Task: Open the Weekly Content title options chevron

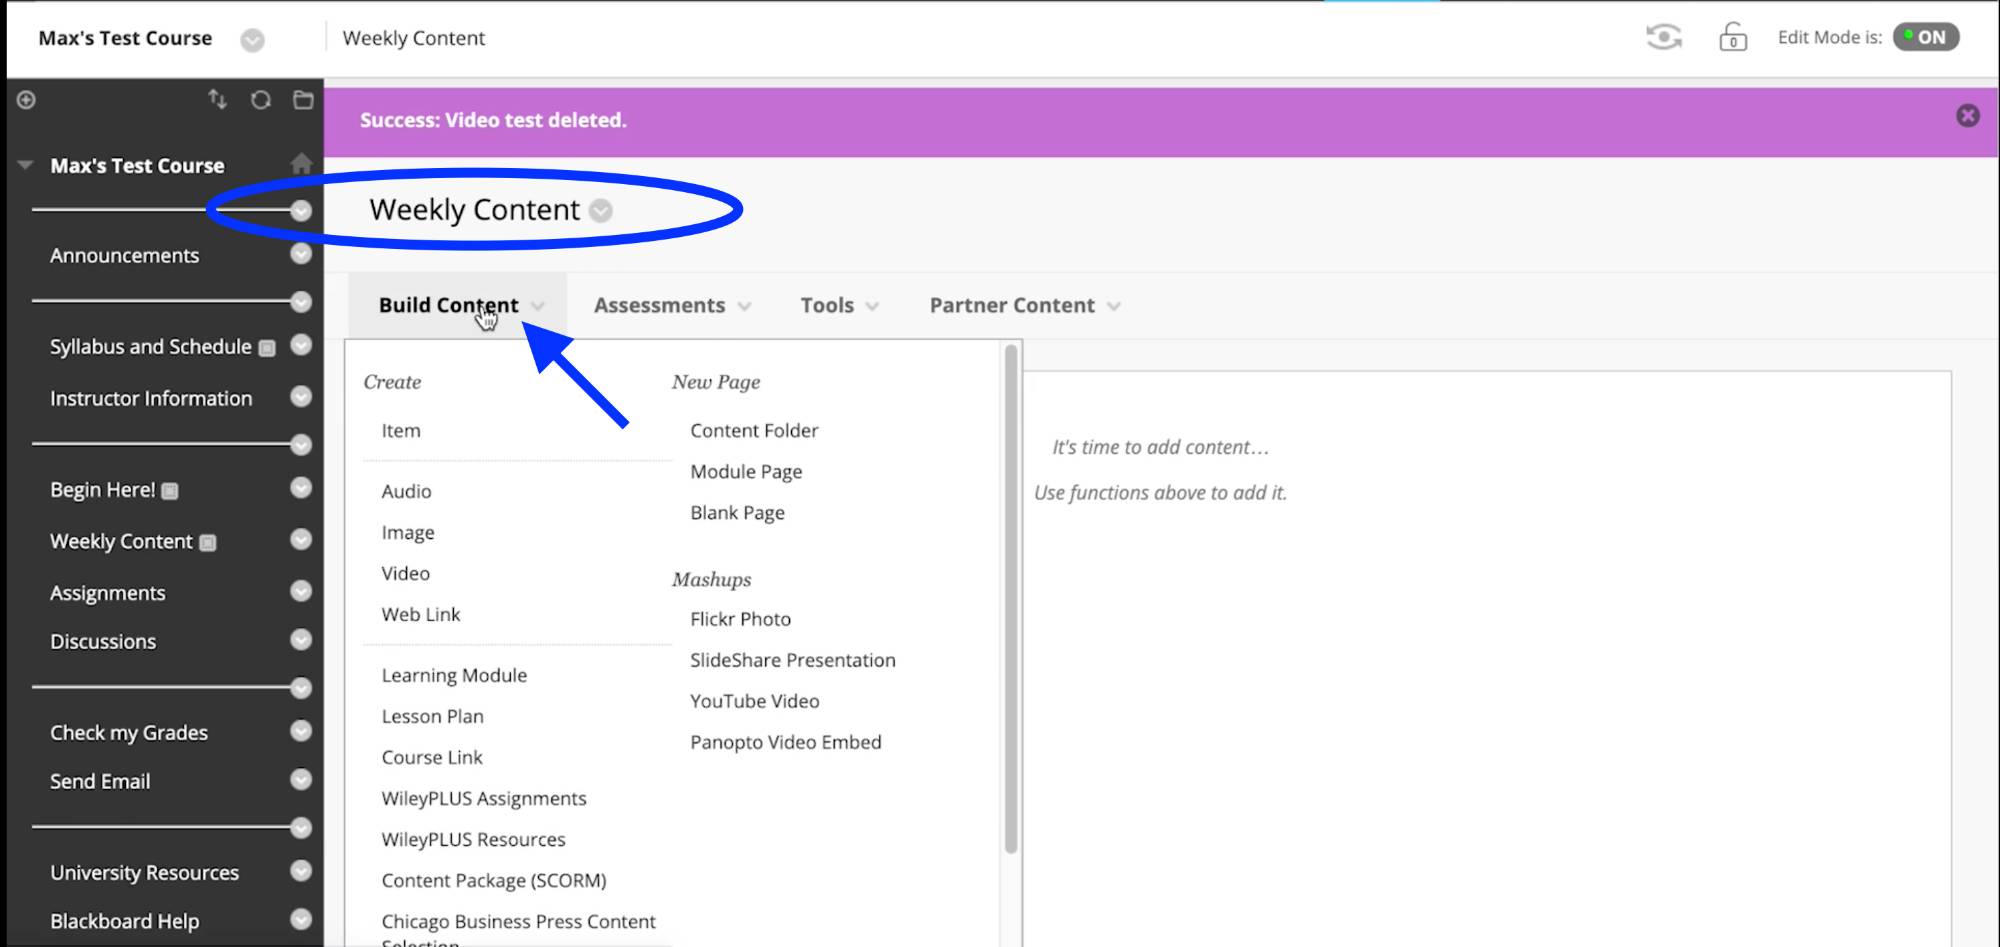Action: (601, 211)
